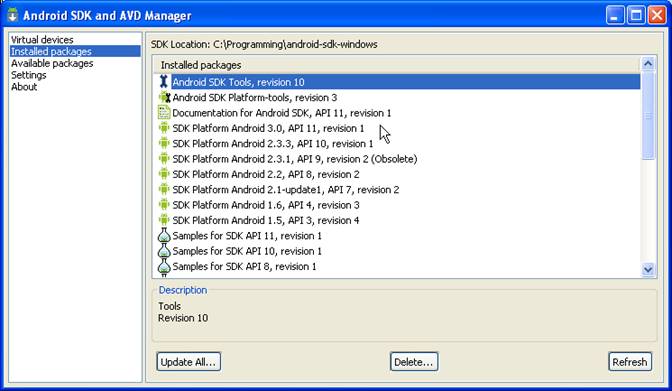Screen dimensions: 672x391
Task: Click the scroll up arrow of the packages list
Action: 648,64
